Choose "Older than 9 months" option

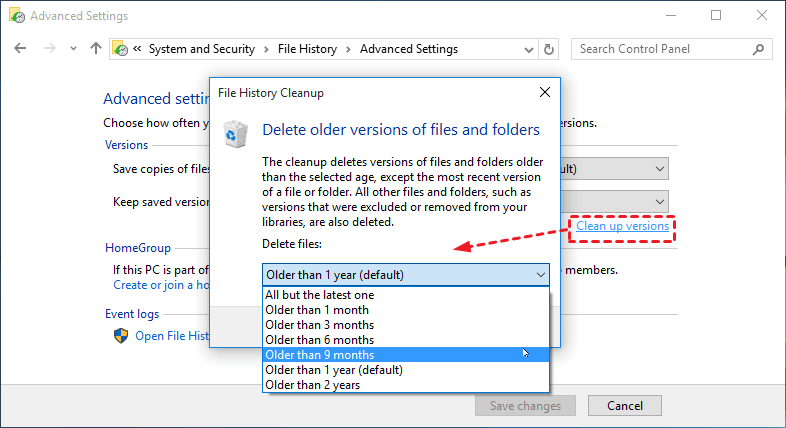pos(320,355)
